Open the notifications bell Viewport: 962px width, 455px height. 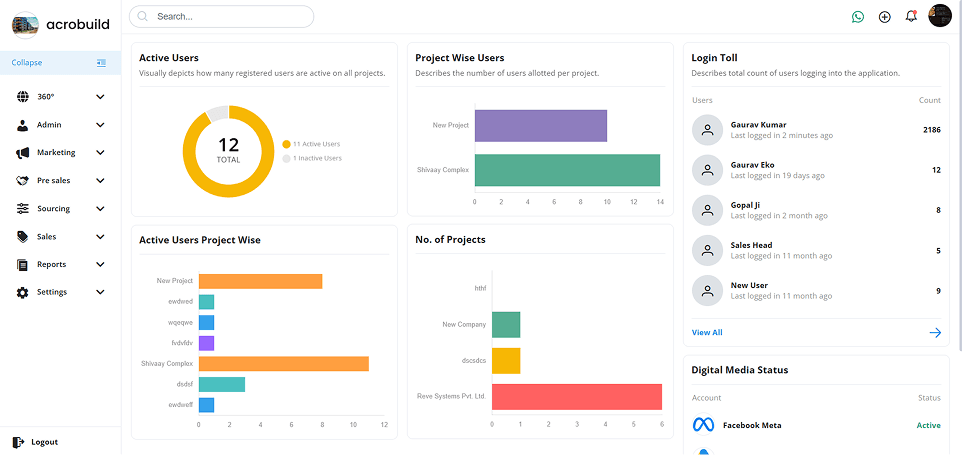[911, 16]
